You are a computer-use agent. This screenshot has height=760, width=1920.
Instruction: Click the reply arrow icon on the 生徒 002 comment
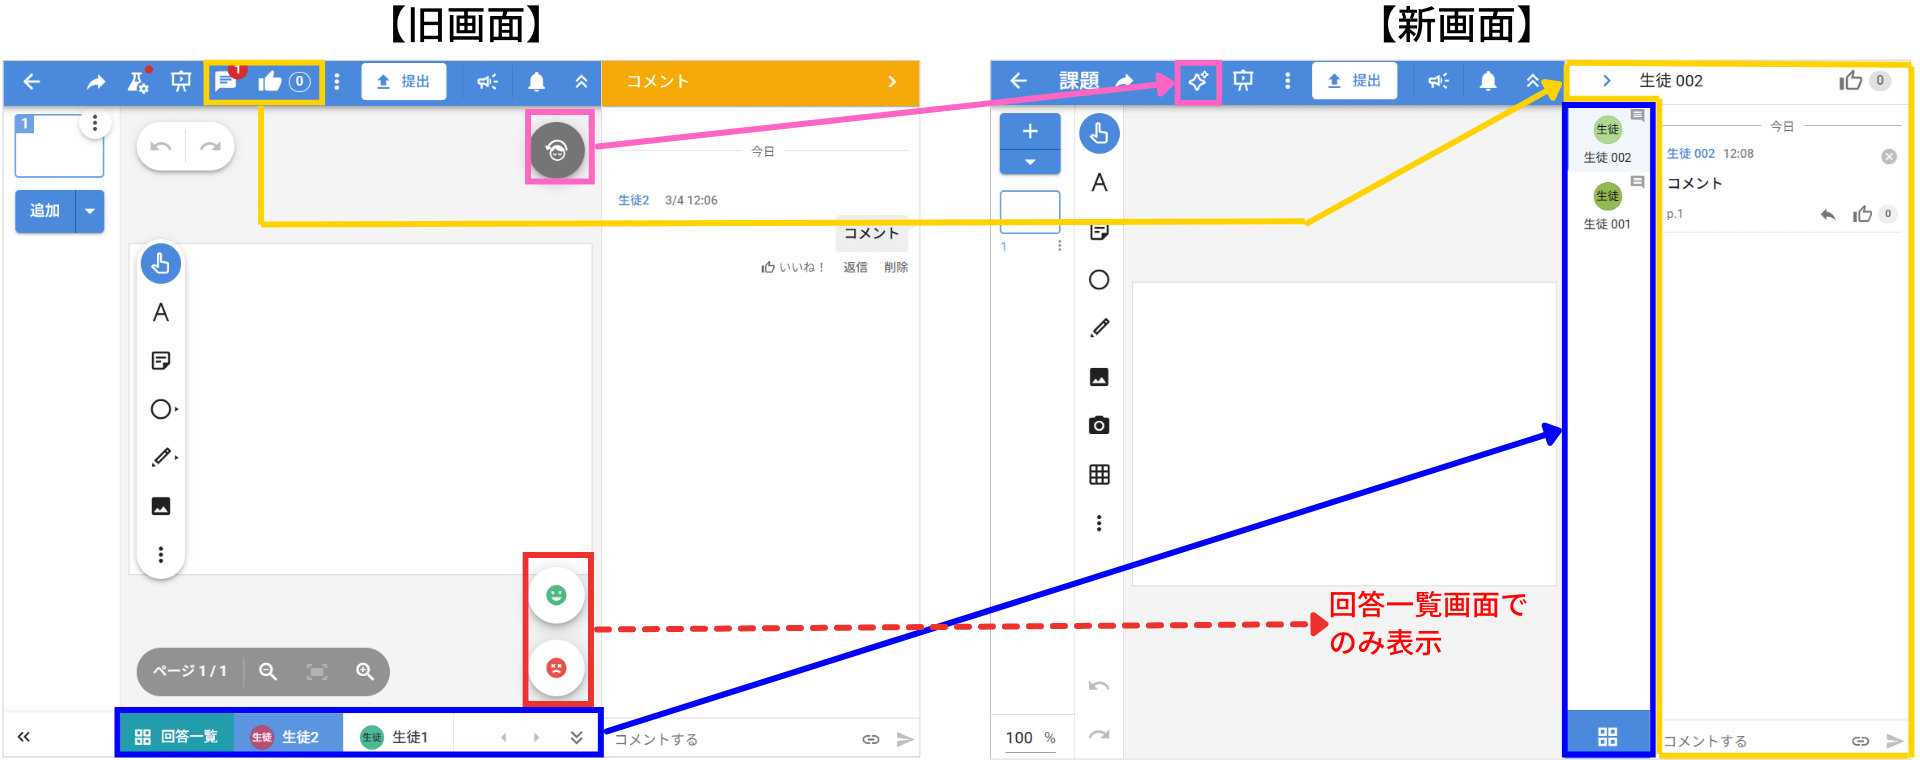(x=1828, y=214)
